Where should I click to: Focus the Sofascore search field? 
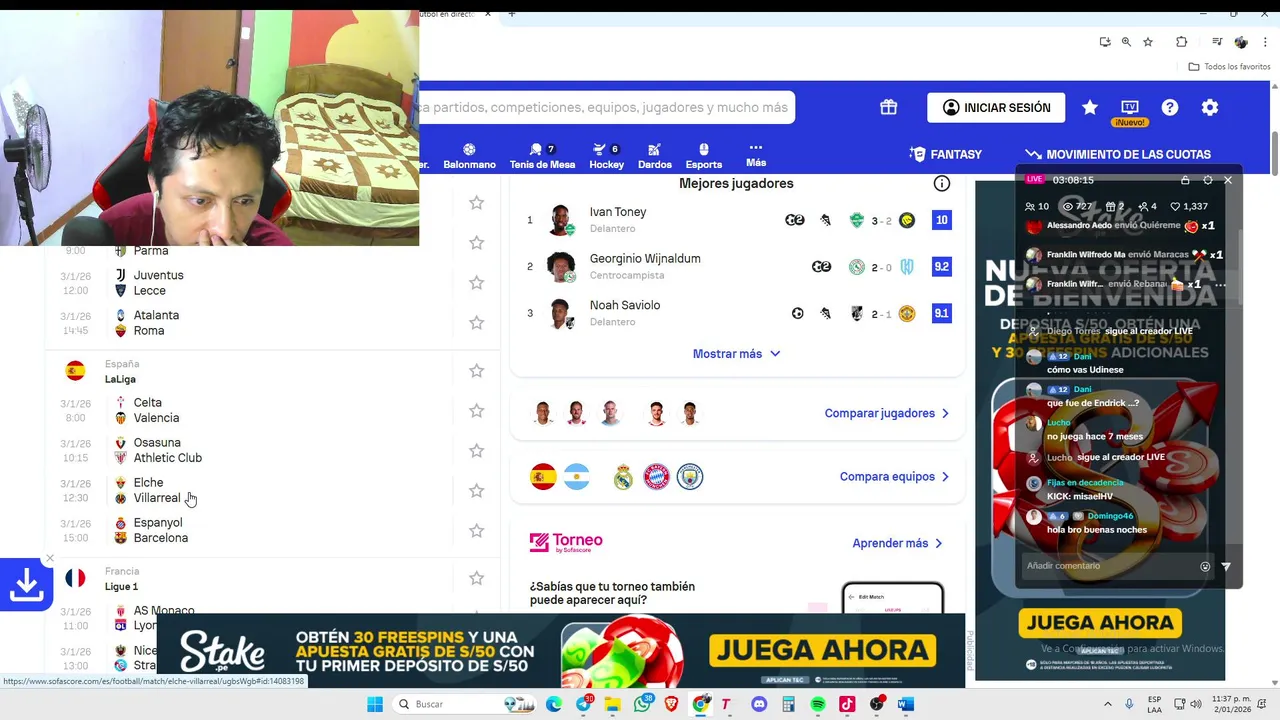tap(607, 107)
